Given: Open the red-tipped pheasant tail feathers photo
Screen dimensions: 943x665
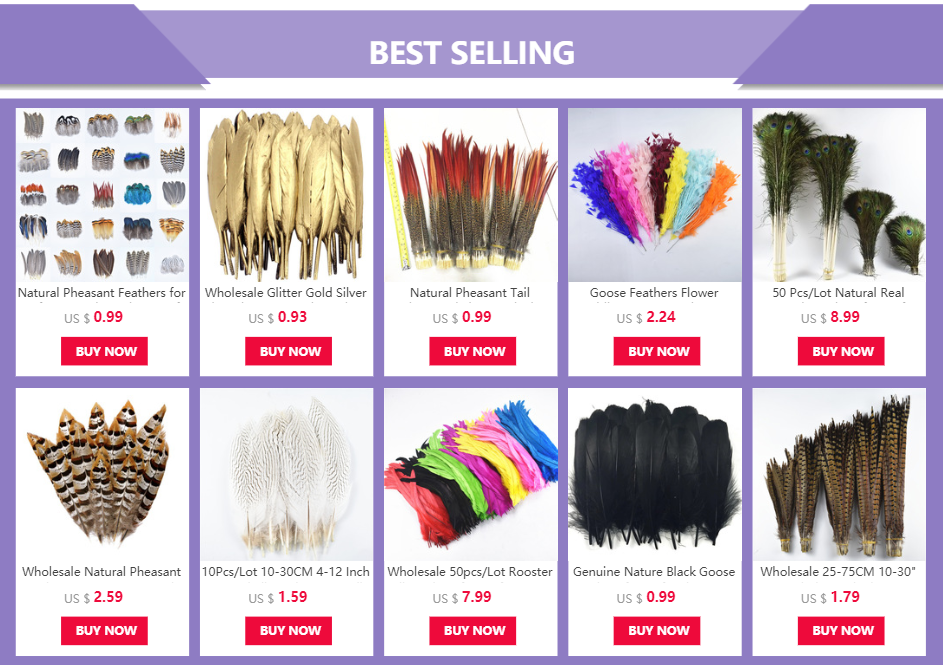Looking at the screenshot, I should pyautogui.click(x=471, y=195).
